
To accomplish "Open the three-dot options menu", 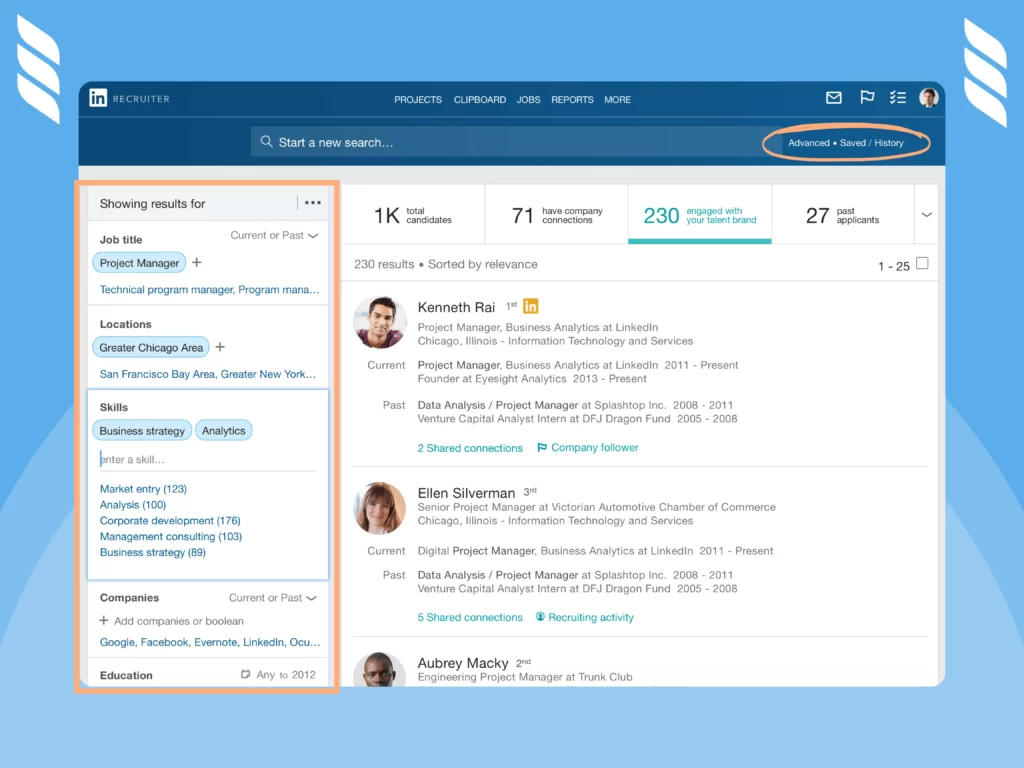I will 313,202.
